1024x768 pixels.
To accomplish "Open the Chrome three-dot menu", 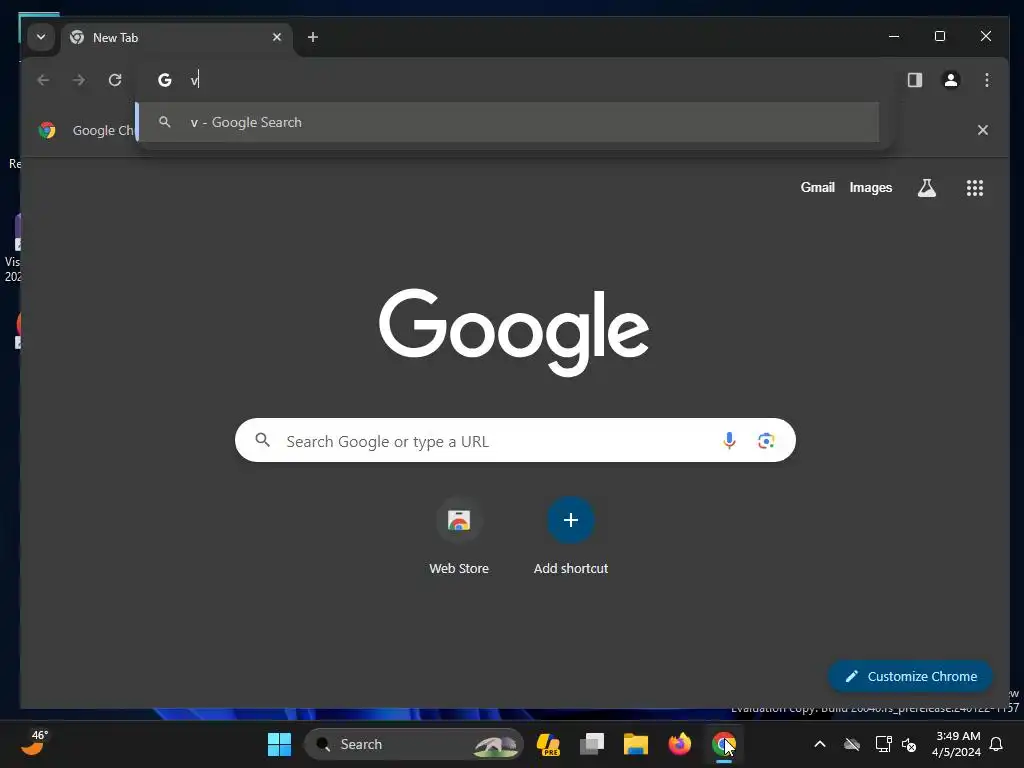I will pyautogui.click(x=987, y=80).
